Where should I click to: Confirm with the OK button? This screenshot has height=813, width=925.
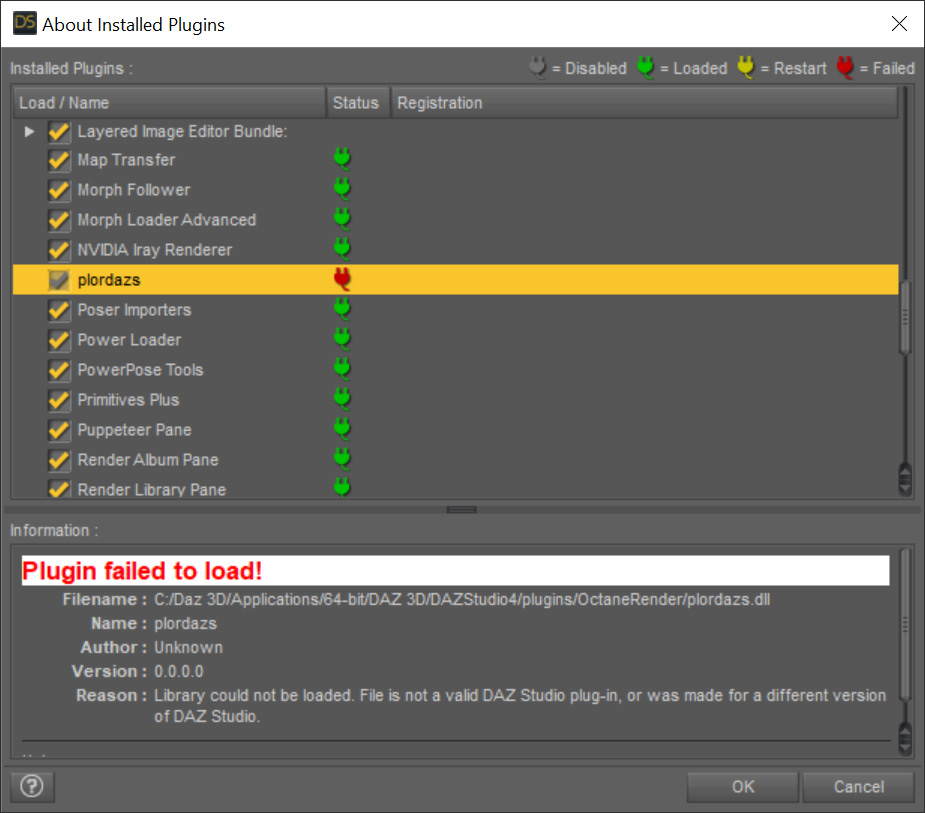click(x=743, y=786)
